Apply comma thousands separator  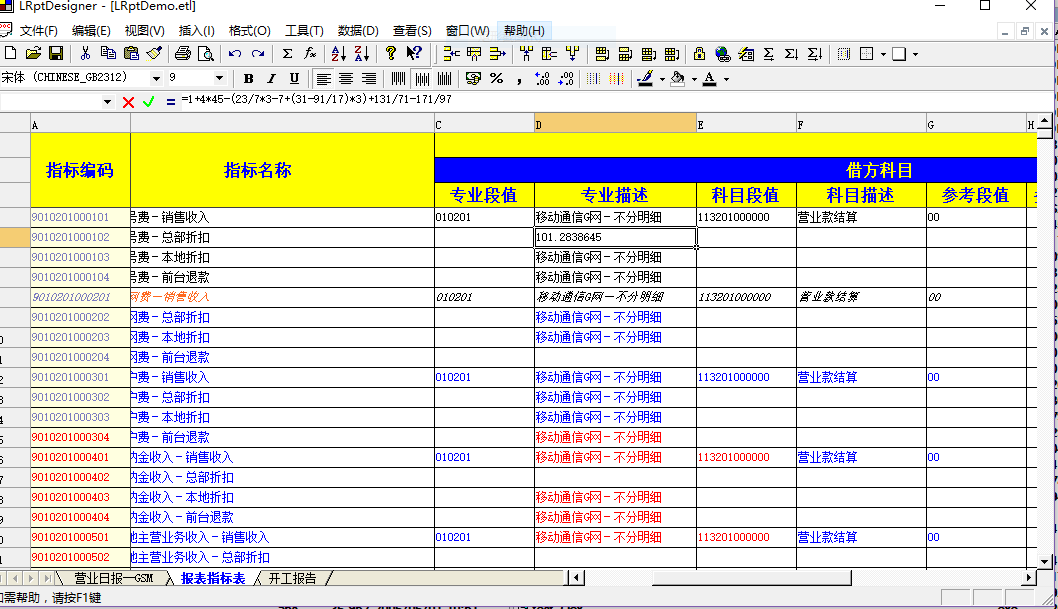coord(519,78)
